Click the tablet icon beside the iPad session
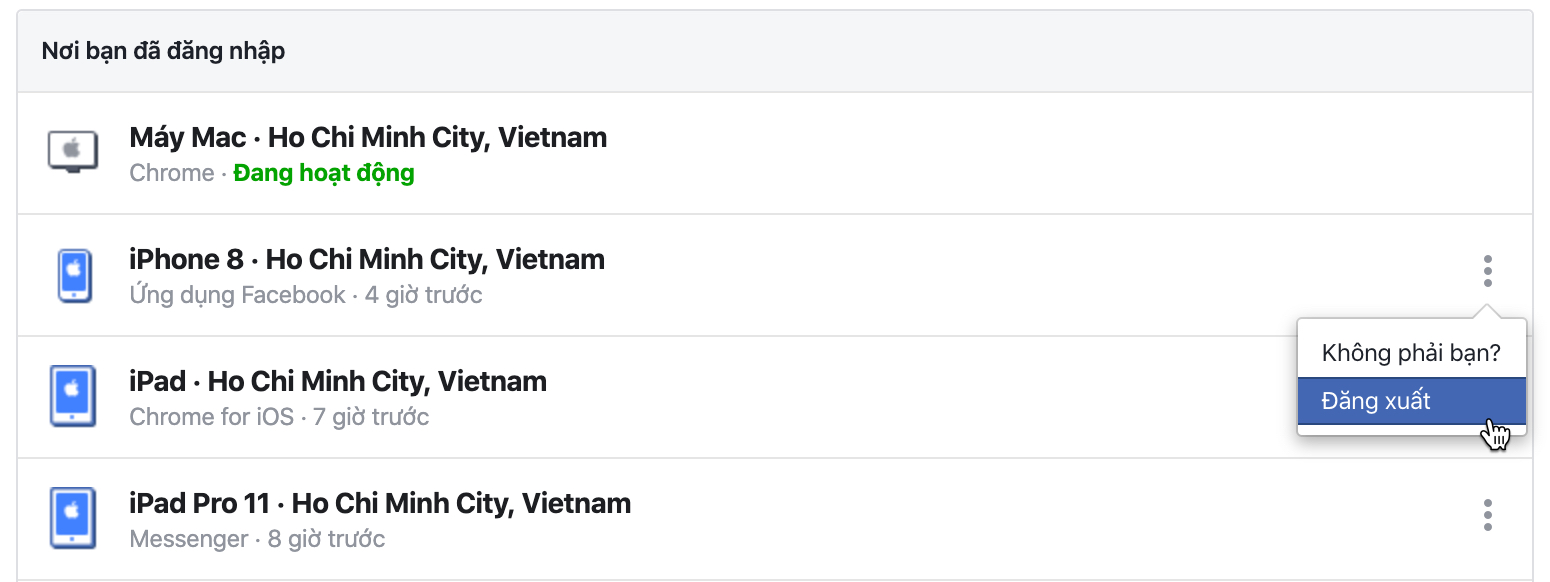This screenshot has height=582, width=1550. 73,397
